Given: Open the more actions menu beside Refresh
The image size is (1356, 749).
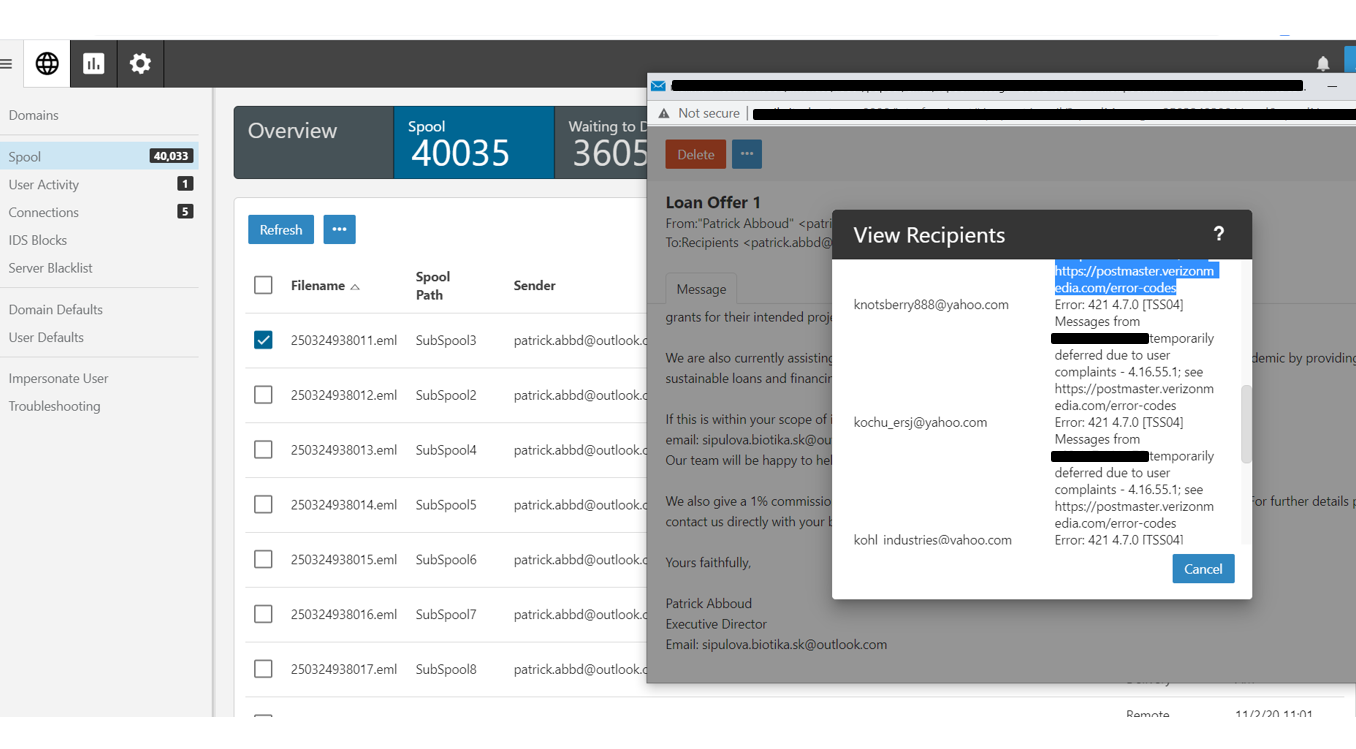Looking at the screenshot, I should [339, 230].
